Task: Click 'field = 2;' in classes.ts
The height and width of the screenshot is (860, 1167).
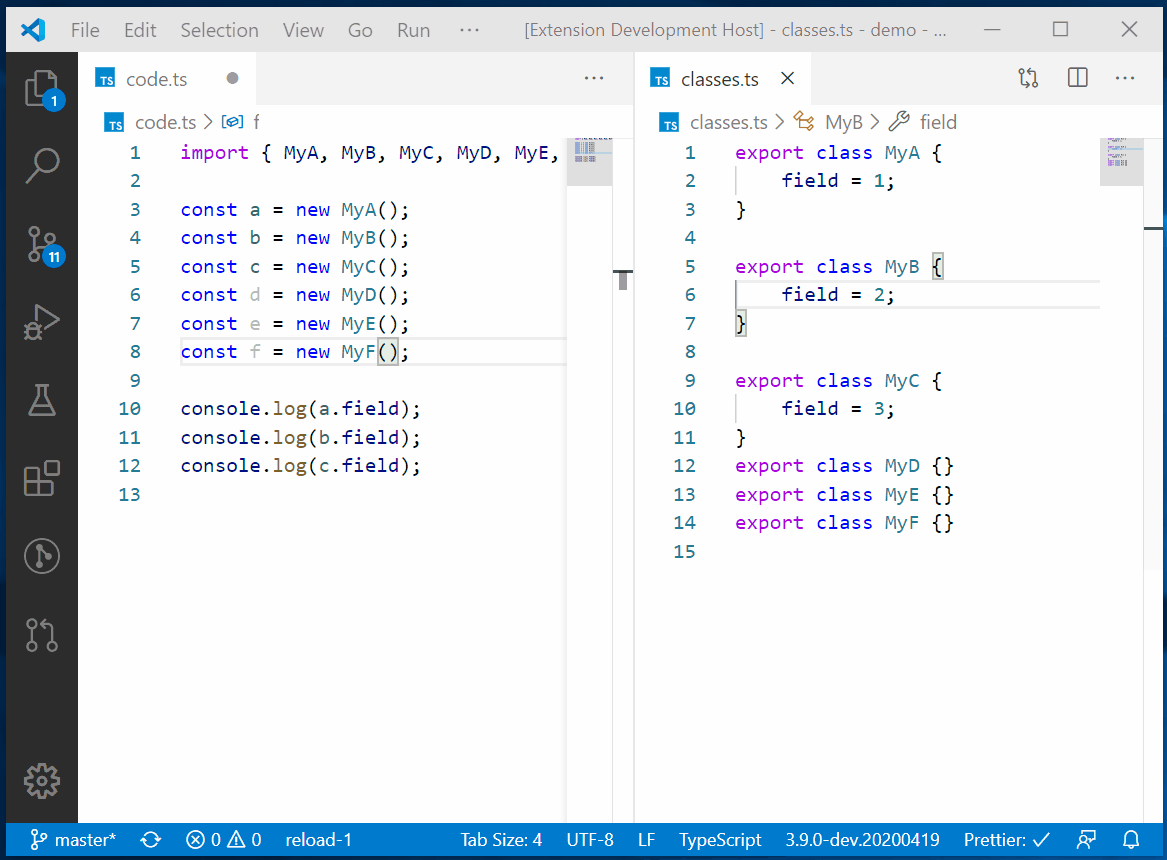Action: click(x=837, y=295)
